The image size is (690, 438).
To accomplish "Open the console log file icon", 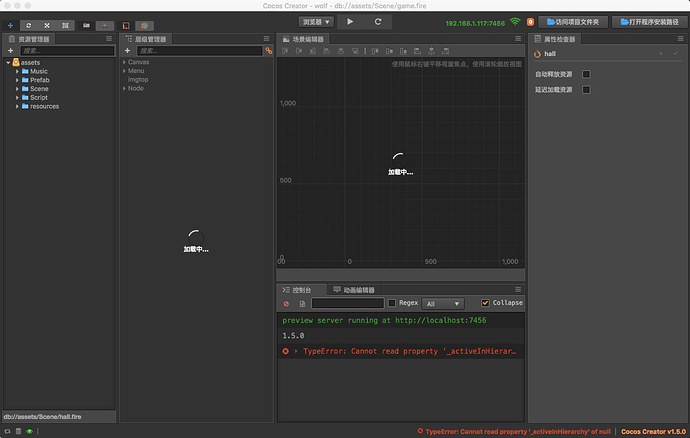I will click(x=302, y=303).
